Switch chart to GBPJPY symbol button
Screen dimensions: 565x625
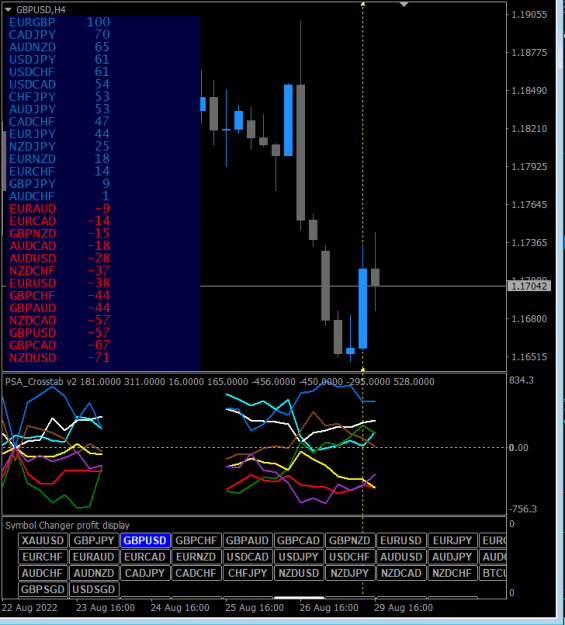click(94, 540)
